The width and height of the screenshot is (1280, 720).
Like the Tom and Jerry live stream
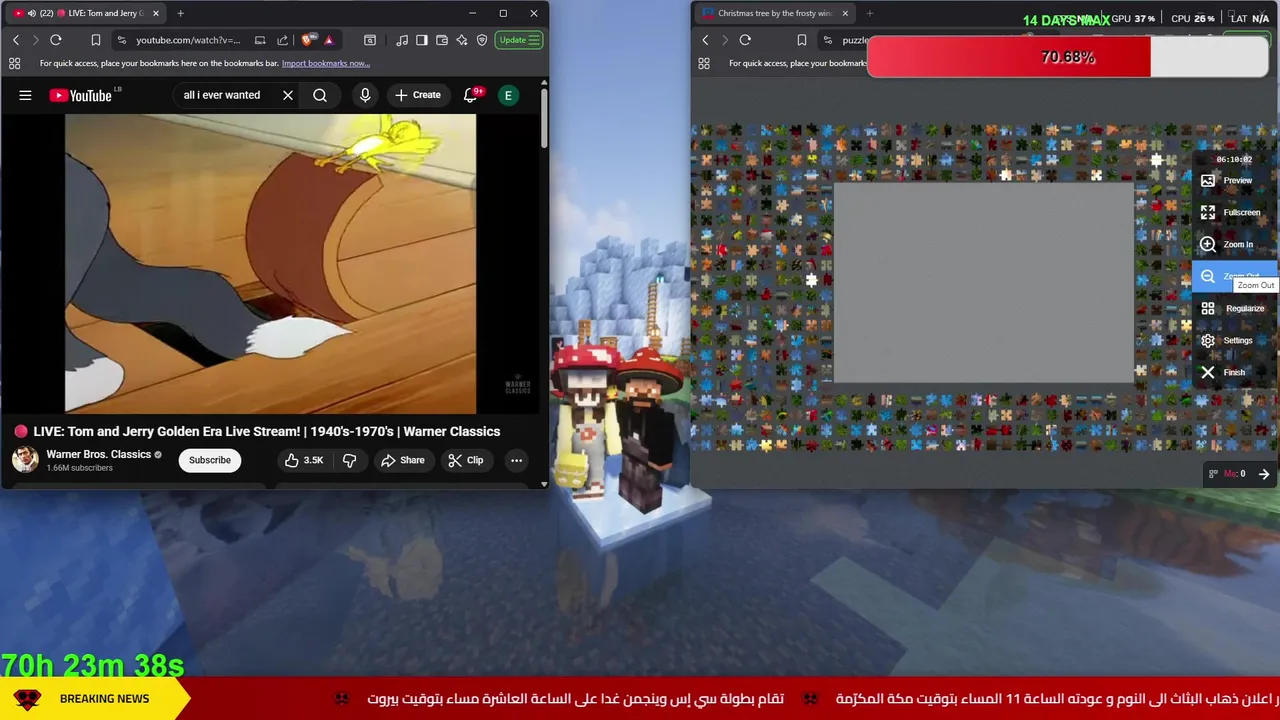click(304, 460)
